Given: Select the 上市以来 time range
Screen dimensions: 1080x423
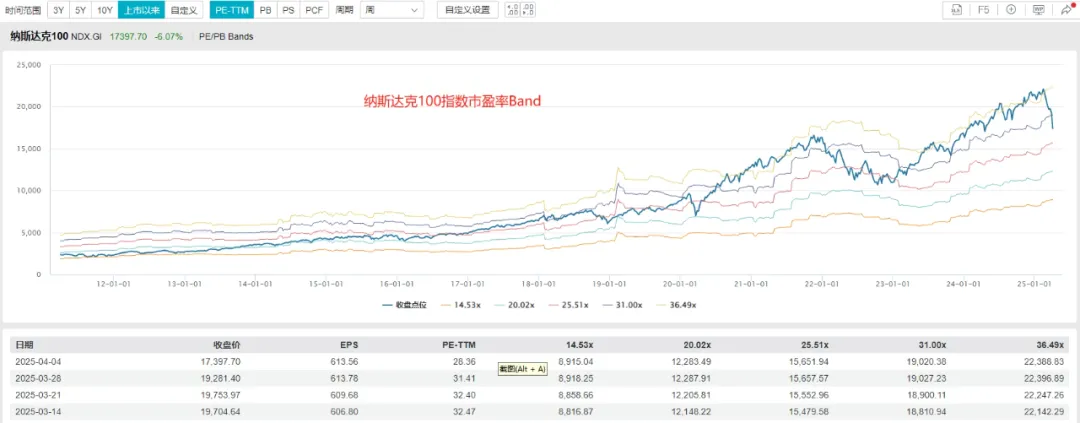Looking at the screenshot, I should tap(141, 10).
